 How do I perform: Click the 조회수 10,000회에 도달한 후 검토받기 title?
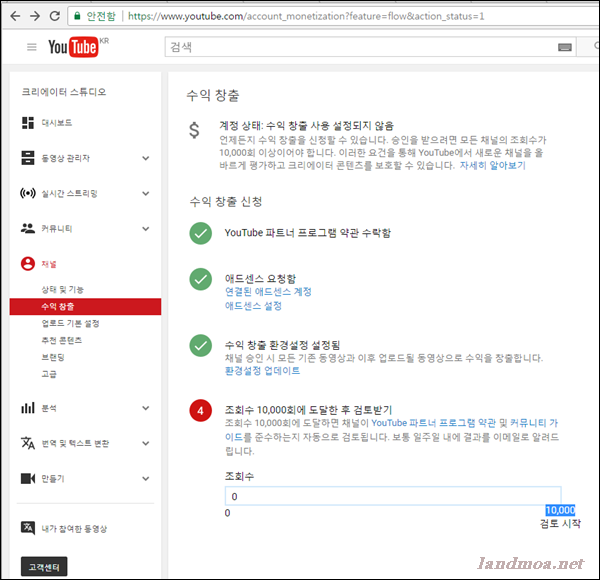point(308,410)
